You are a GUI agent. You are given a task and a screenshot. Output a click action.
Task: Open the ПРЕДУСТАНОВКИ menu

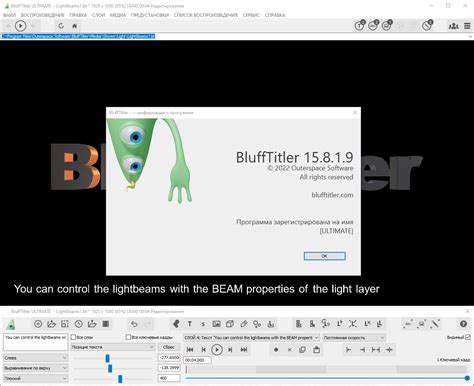coord(150,15)
